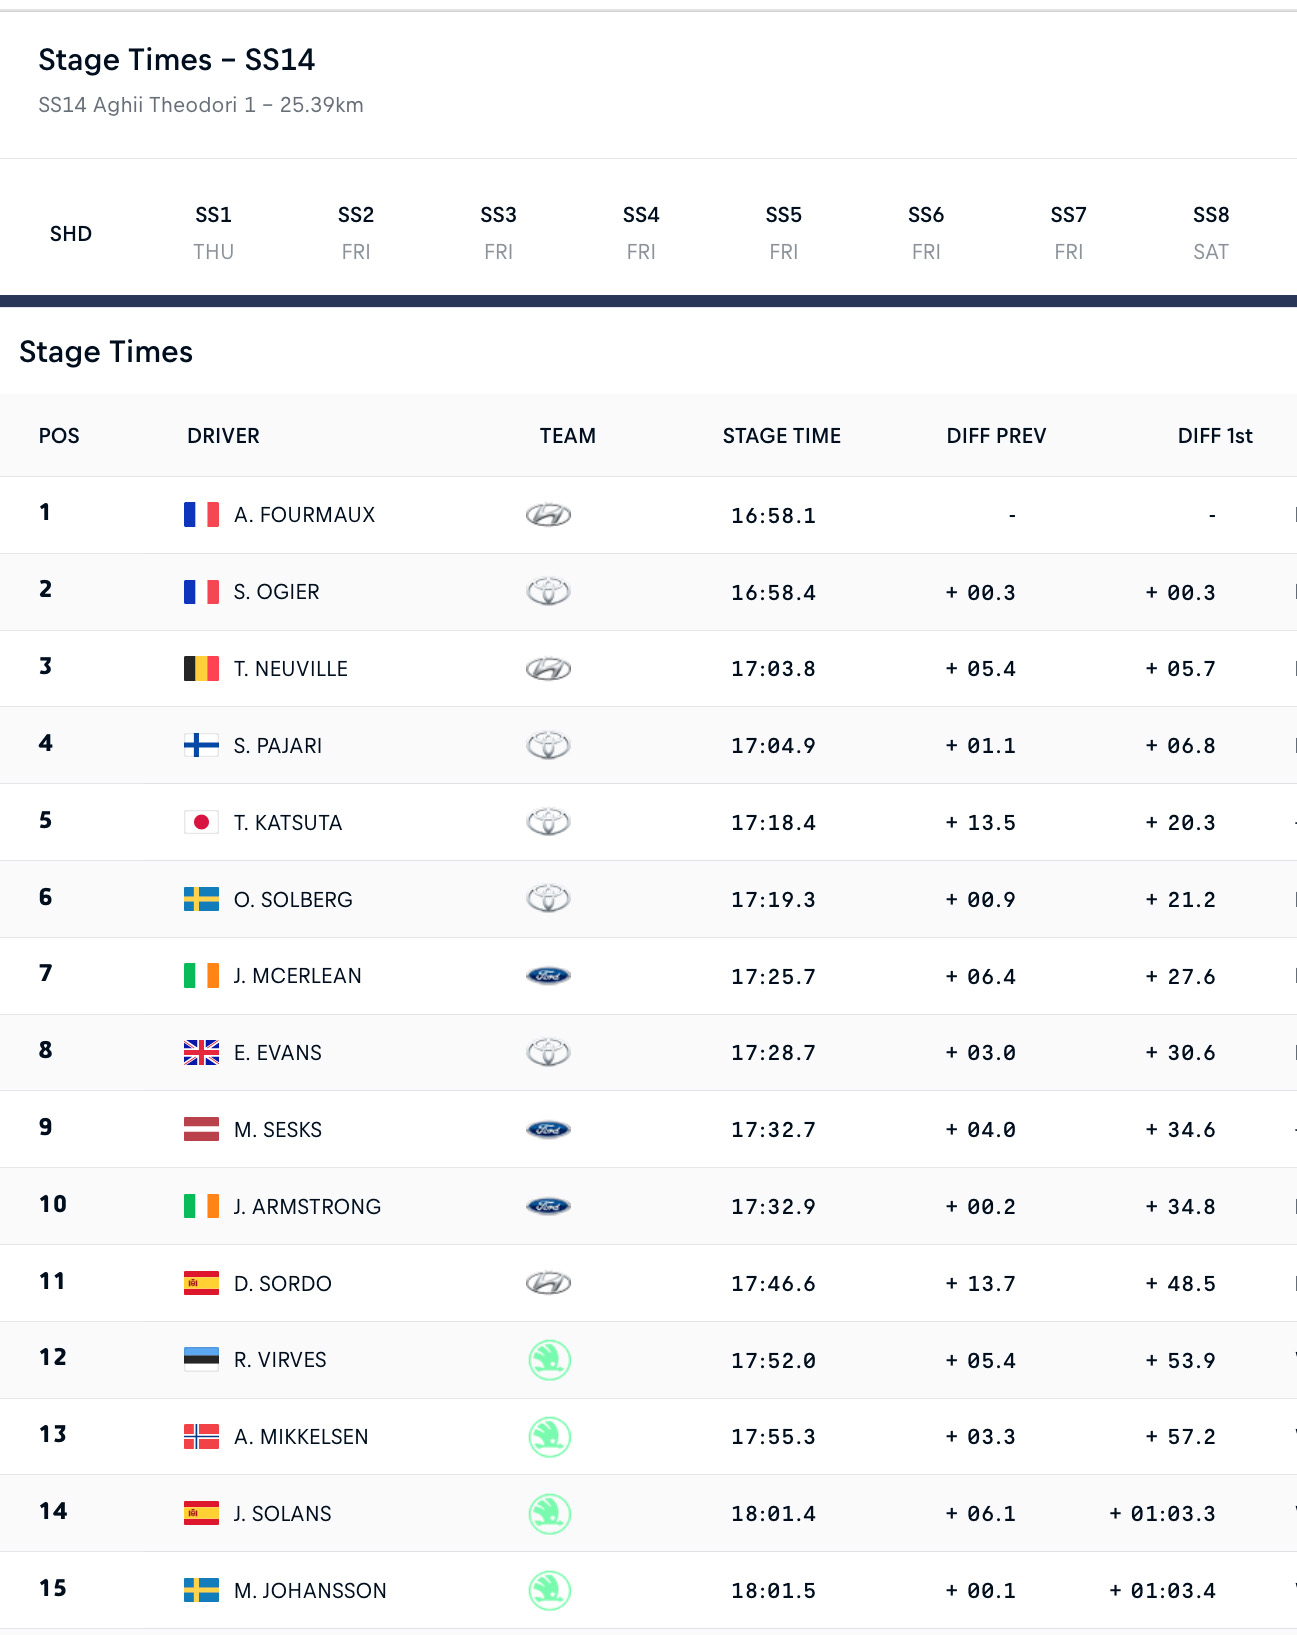Click the Skoda logo beside M. Johansson
This screenshot has width=1297, height=1635.
coord(549,1590)
